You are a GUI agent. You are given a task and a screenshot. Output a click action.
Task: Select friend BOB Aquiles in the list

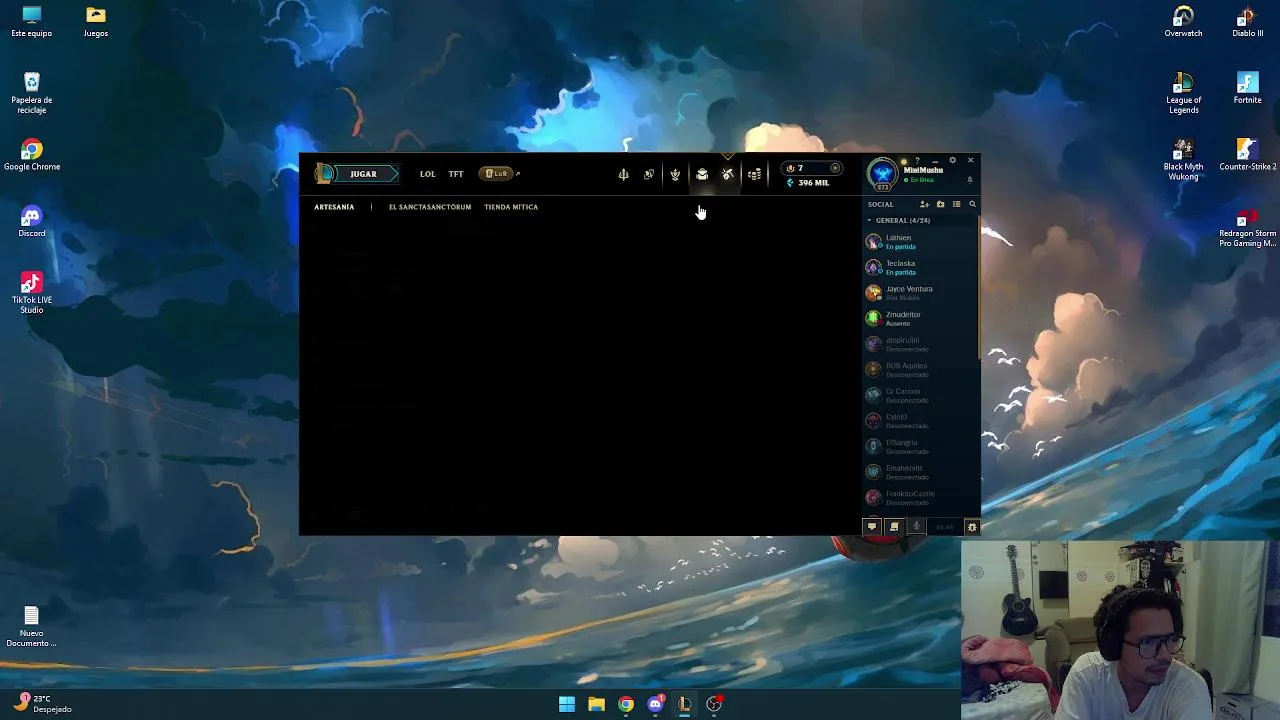coord(920,370)
